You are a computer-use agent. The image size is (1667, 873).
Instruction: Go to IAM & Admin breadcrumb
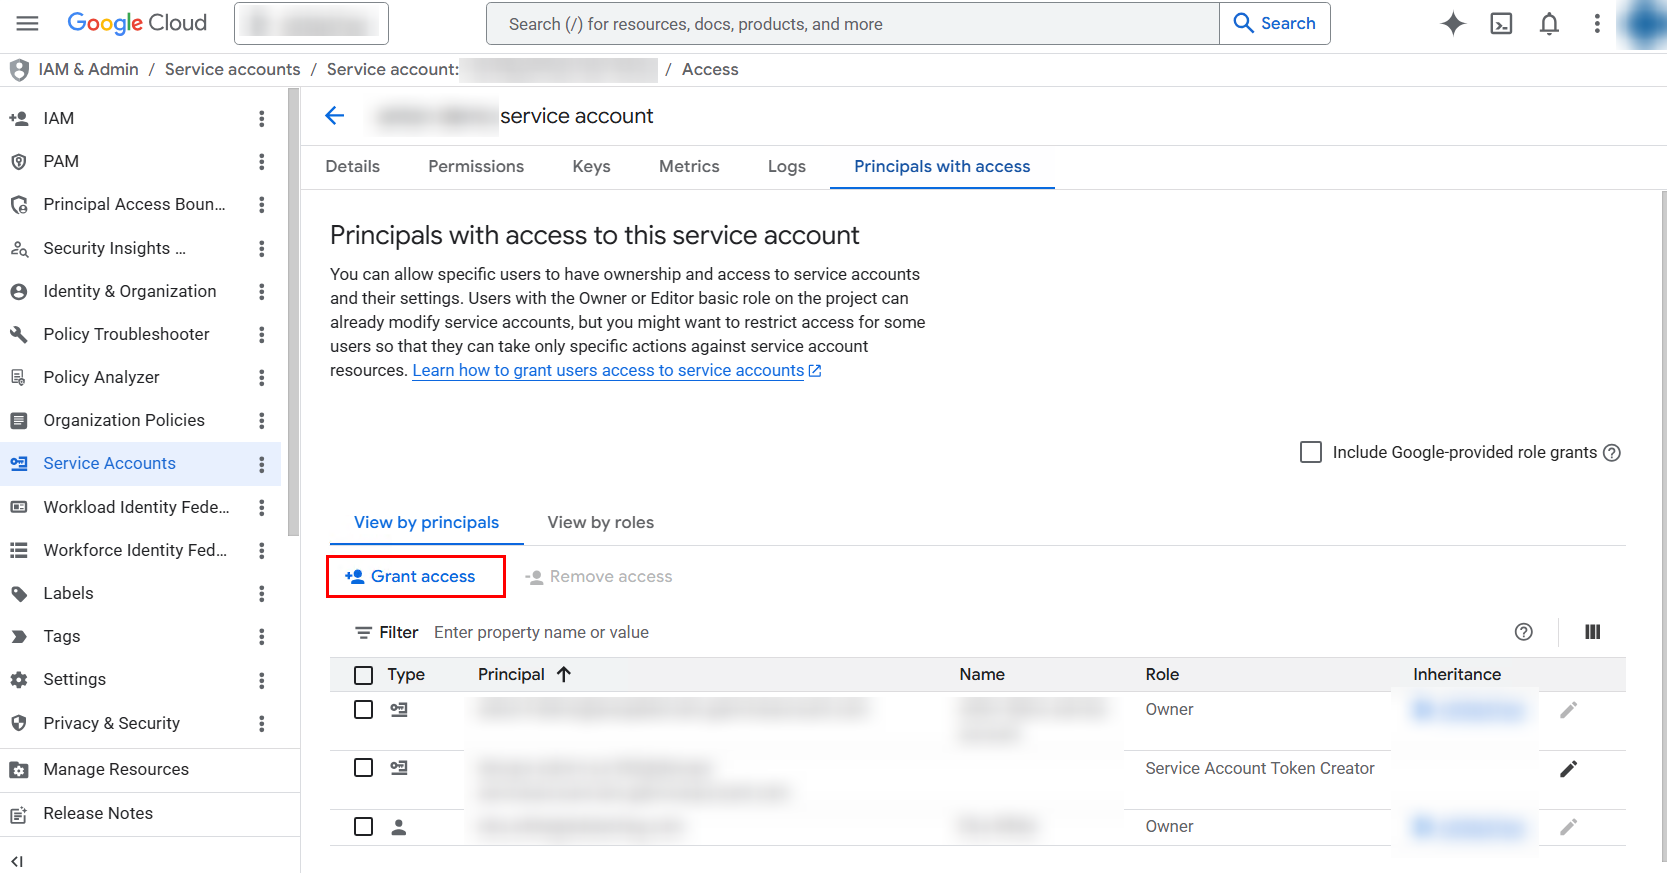click(x=89, y=70)
